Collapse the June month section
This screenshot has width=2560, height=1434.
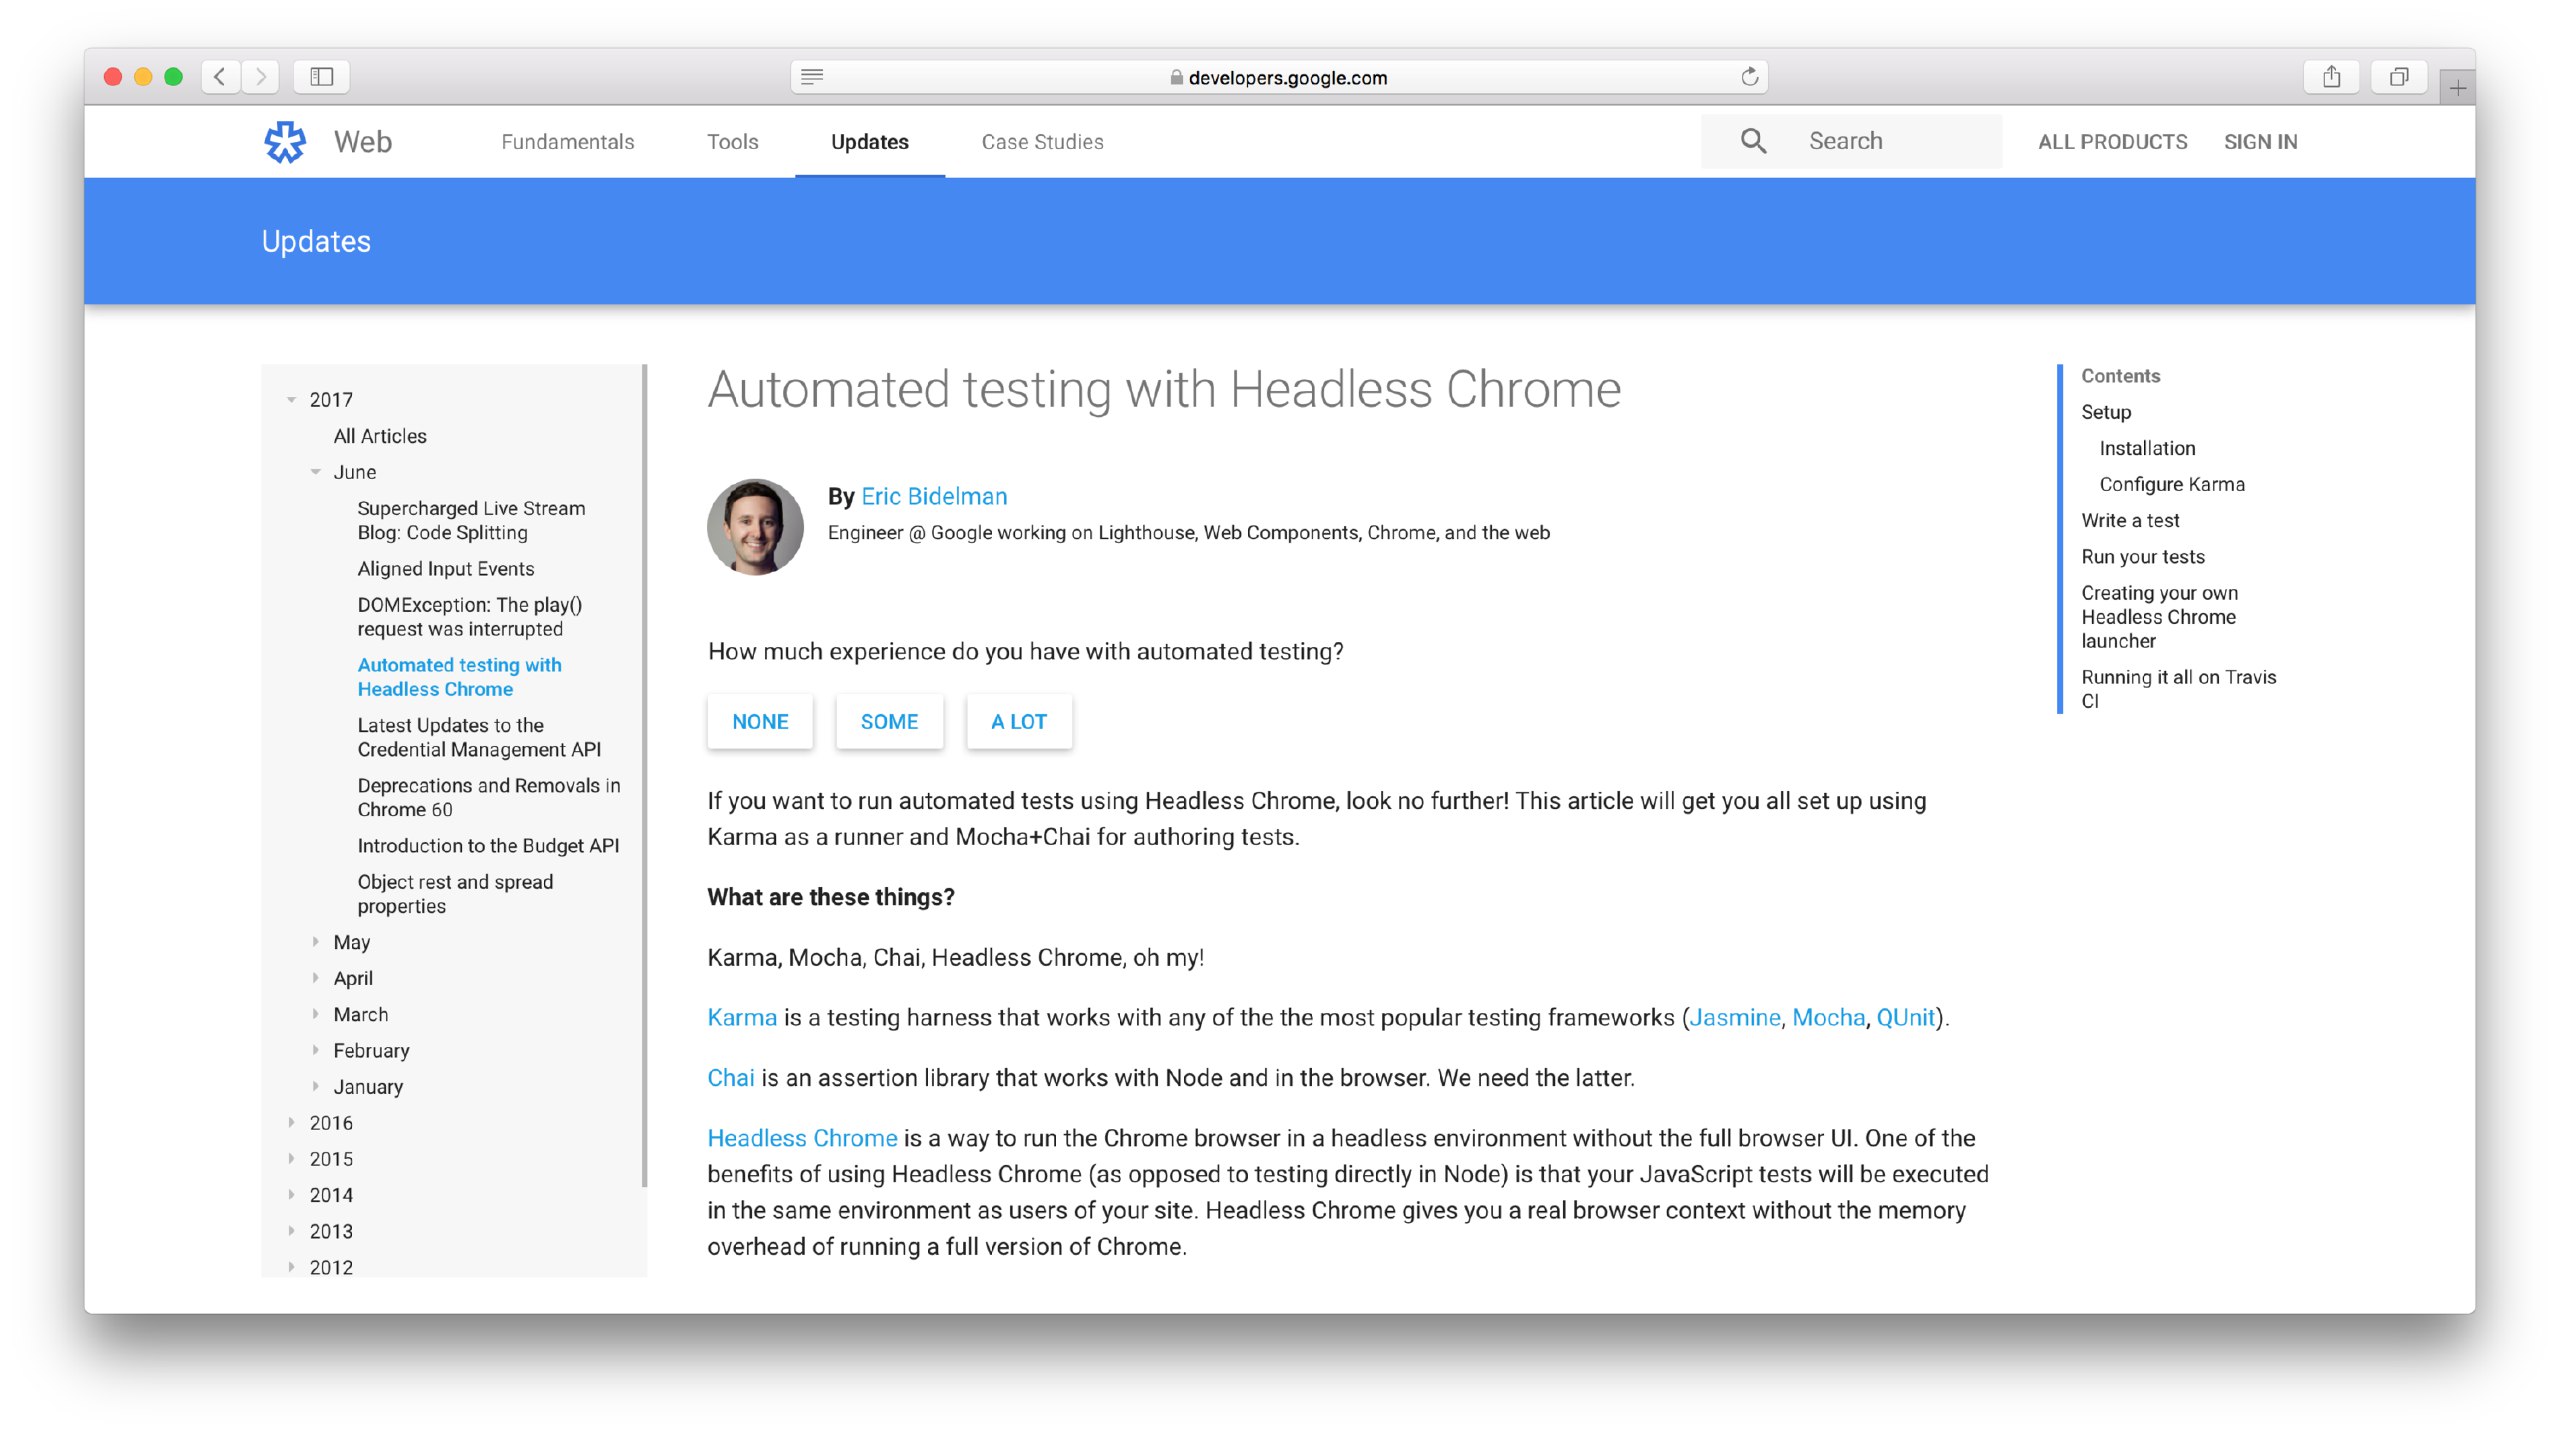[x=315, y=472]
